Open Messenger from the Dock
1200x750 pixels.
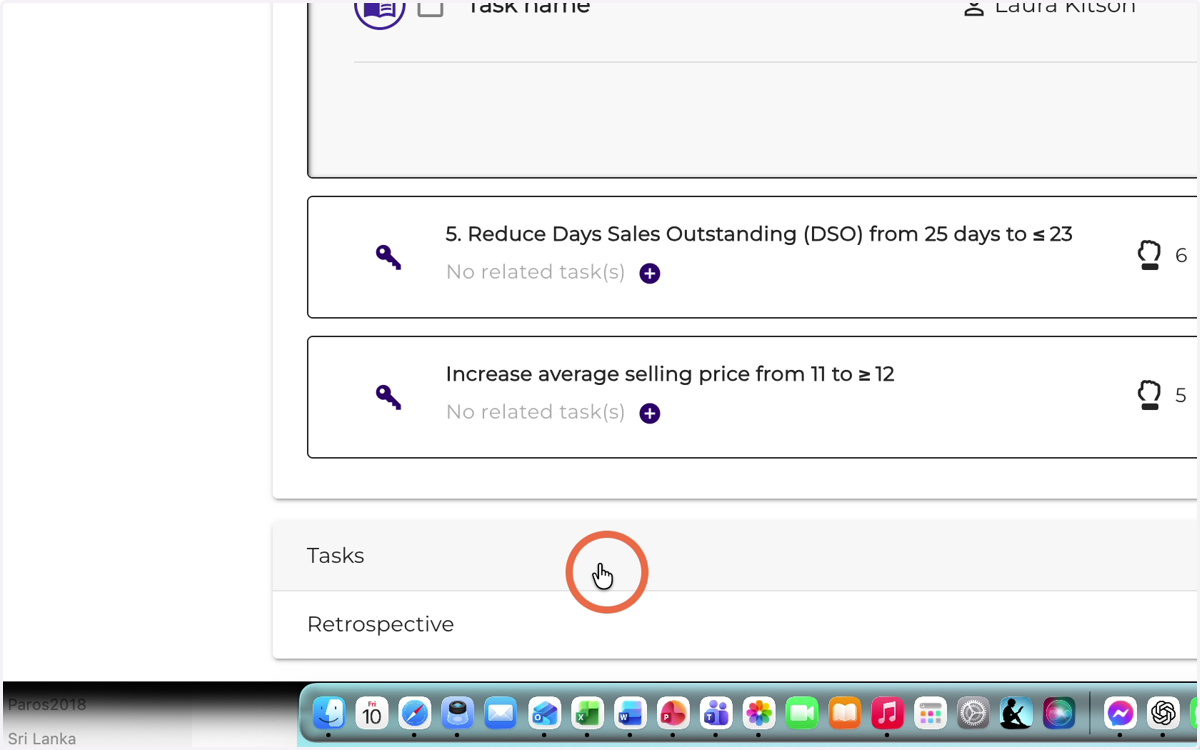[1121, 713]
